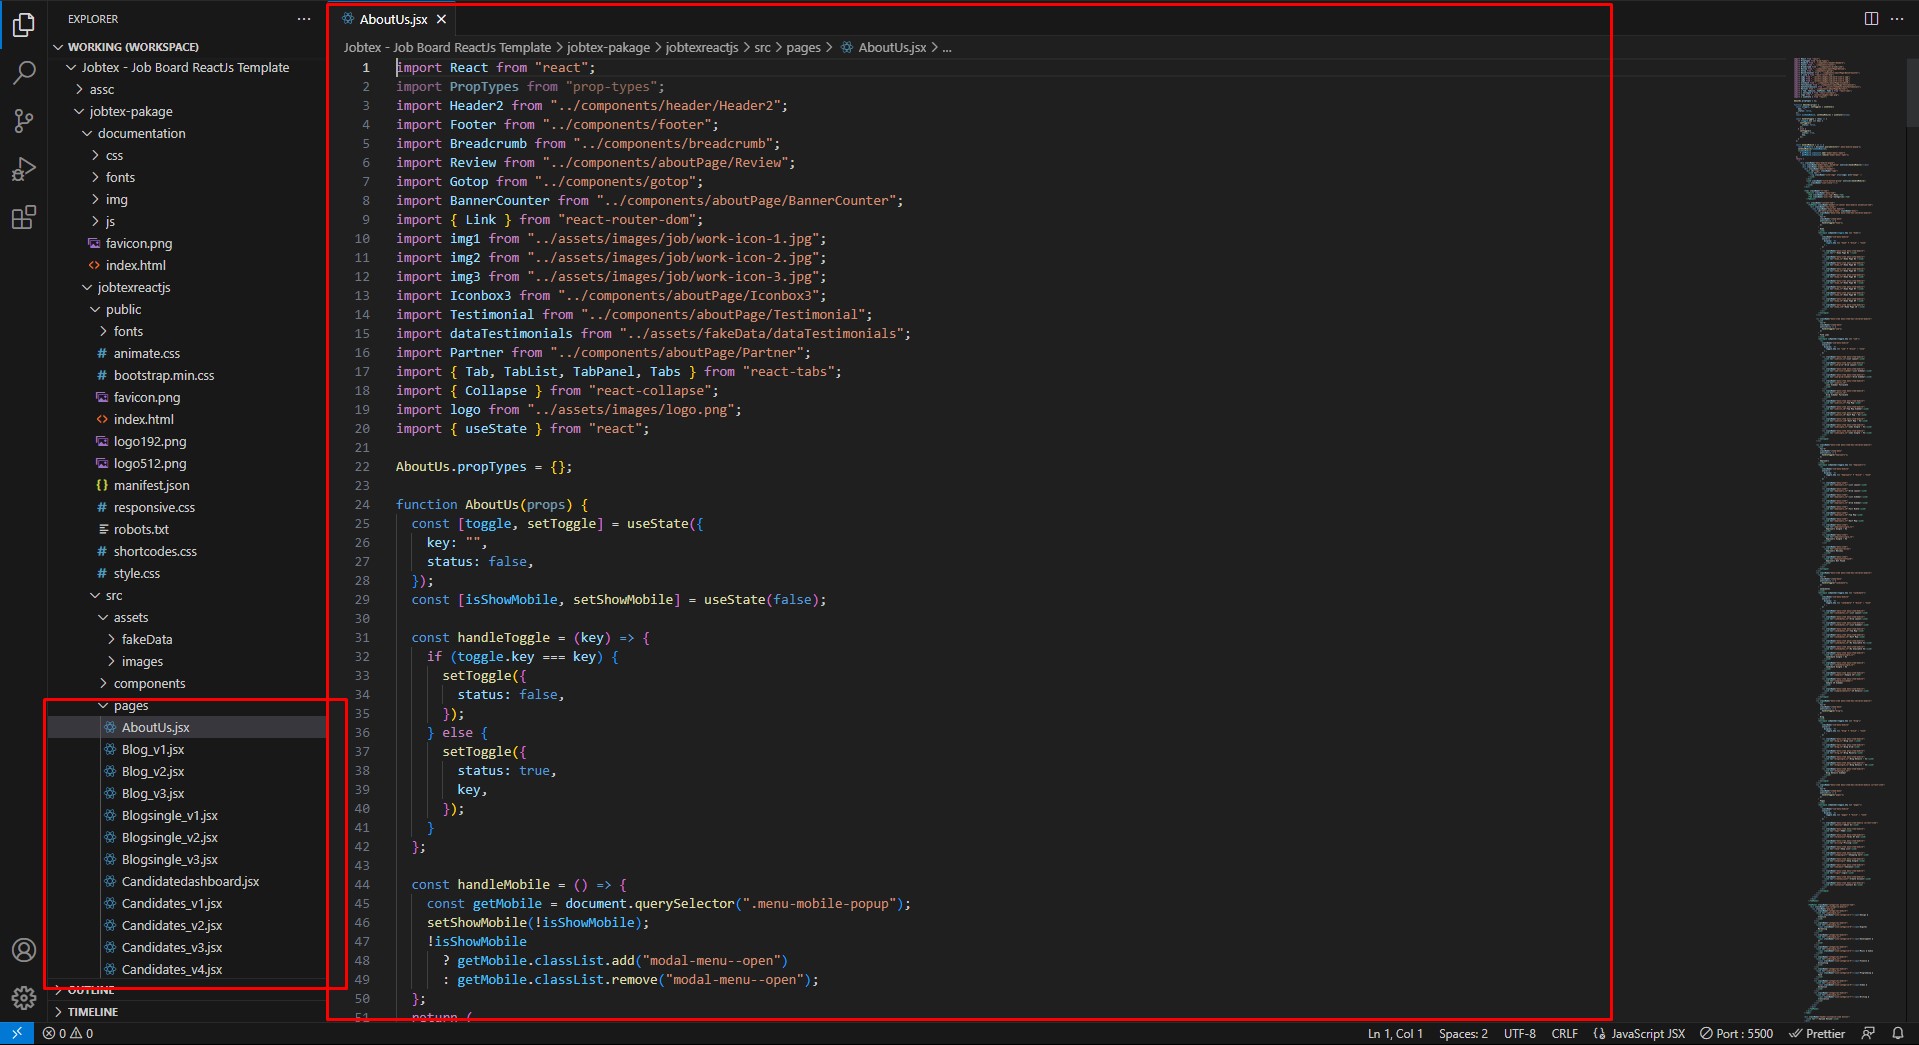Open the notifications bell in status bar
Screen dimensions: 1919x1045
click(1897, 1033)
